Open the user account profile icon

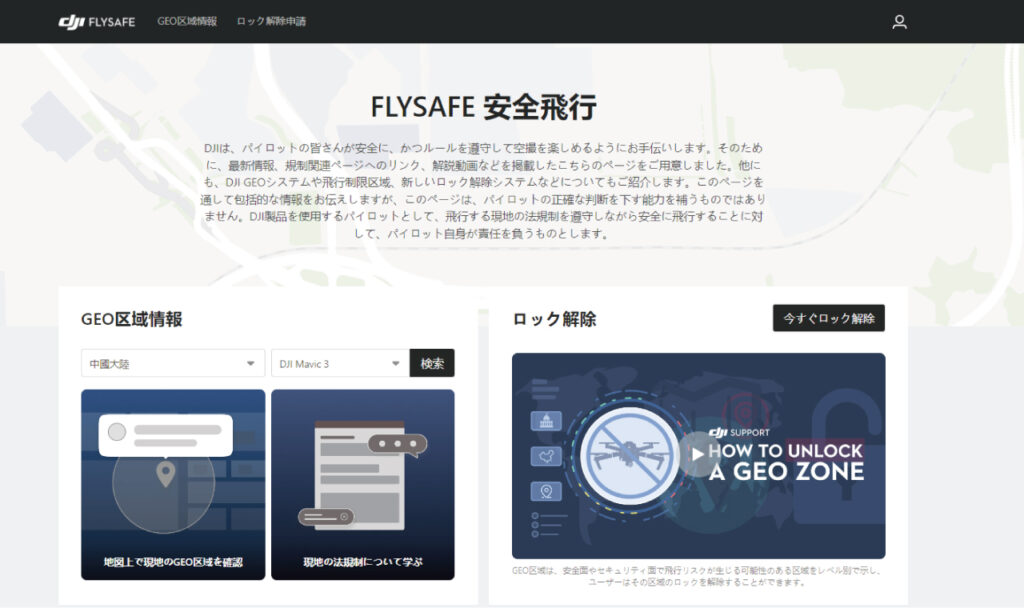coord(899,22)
